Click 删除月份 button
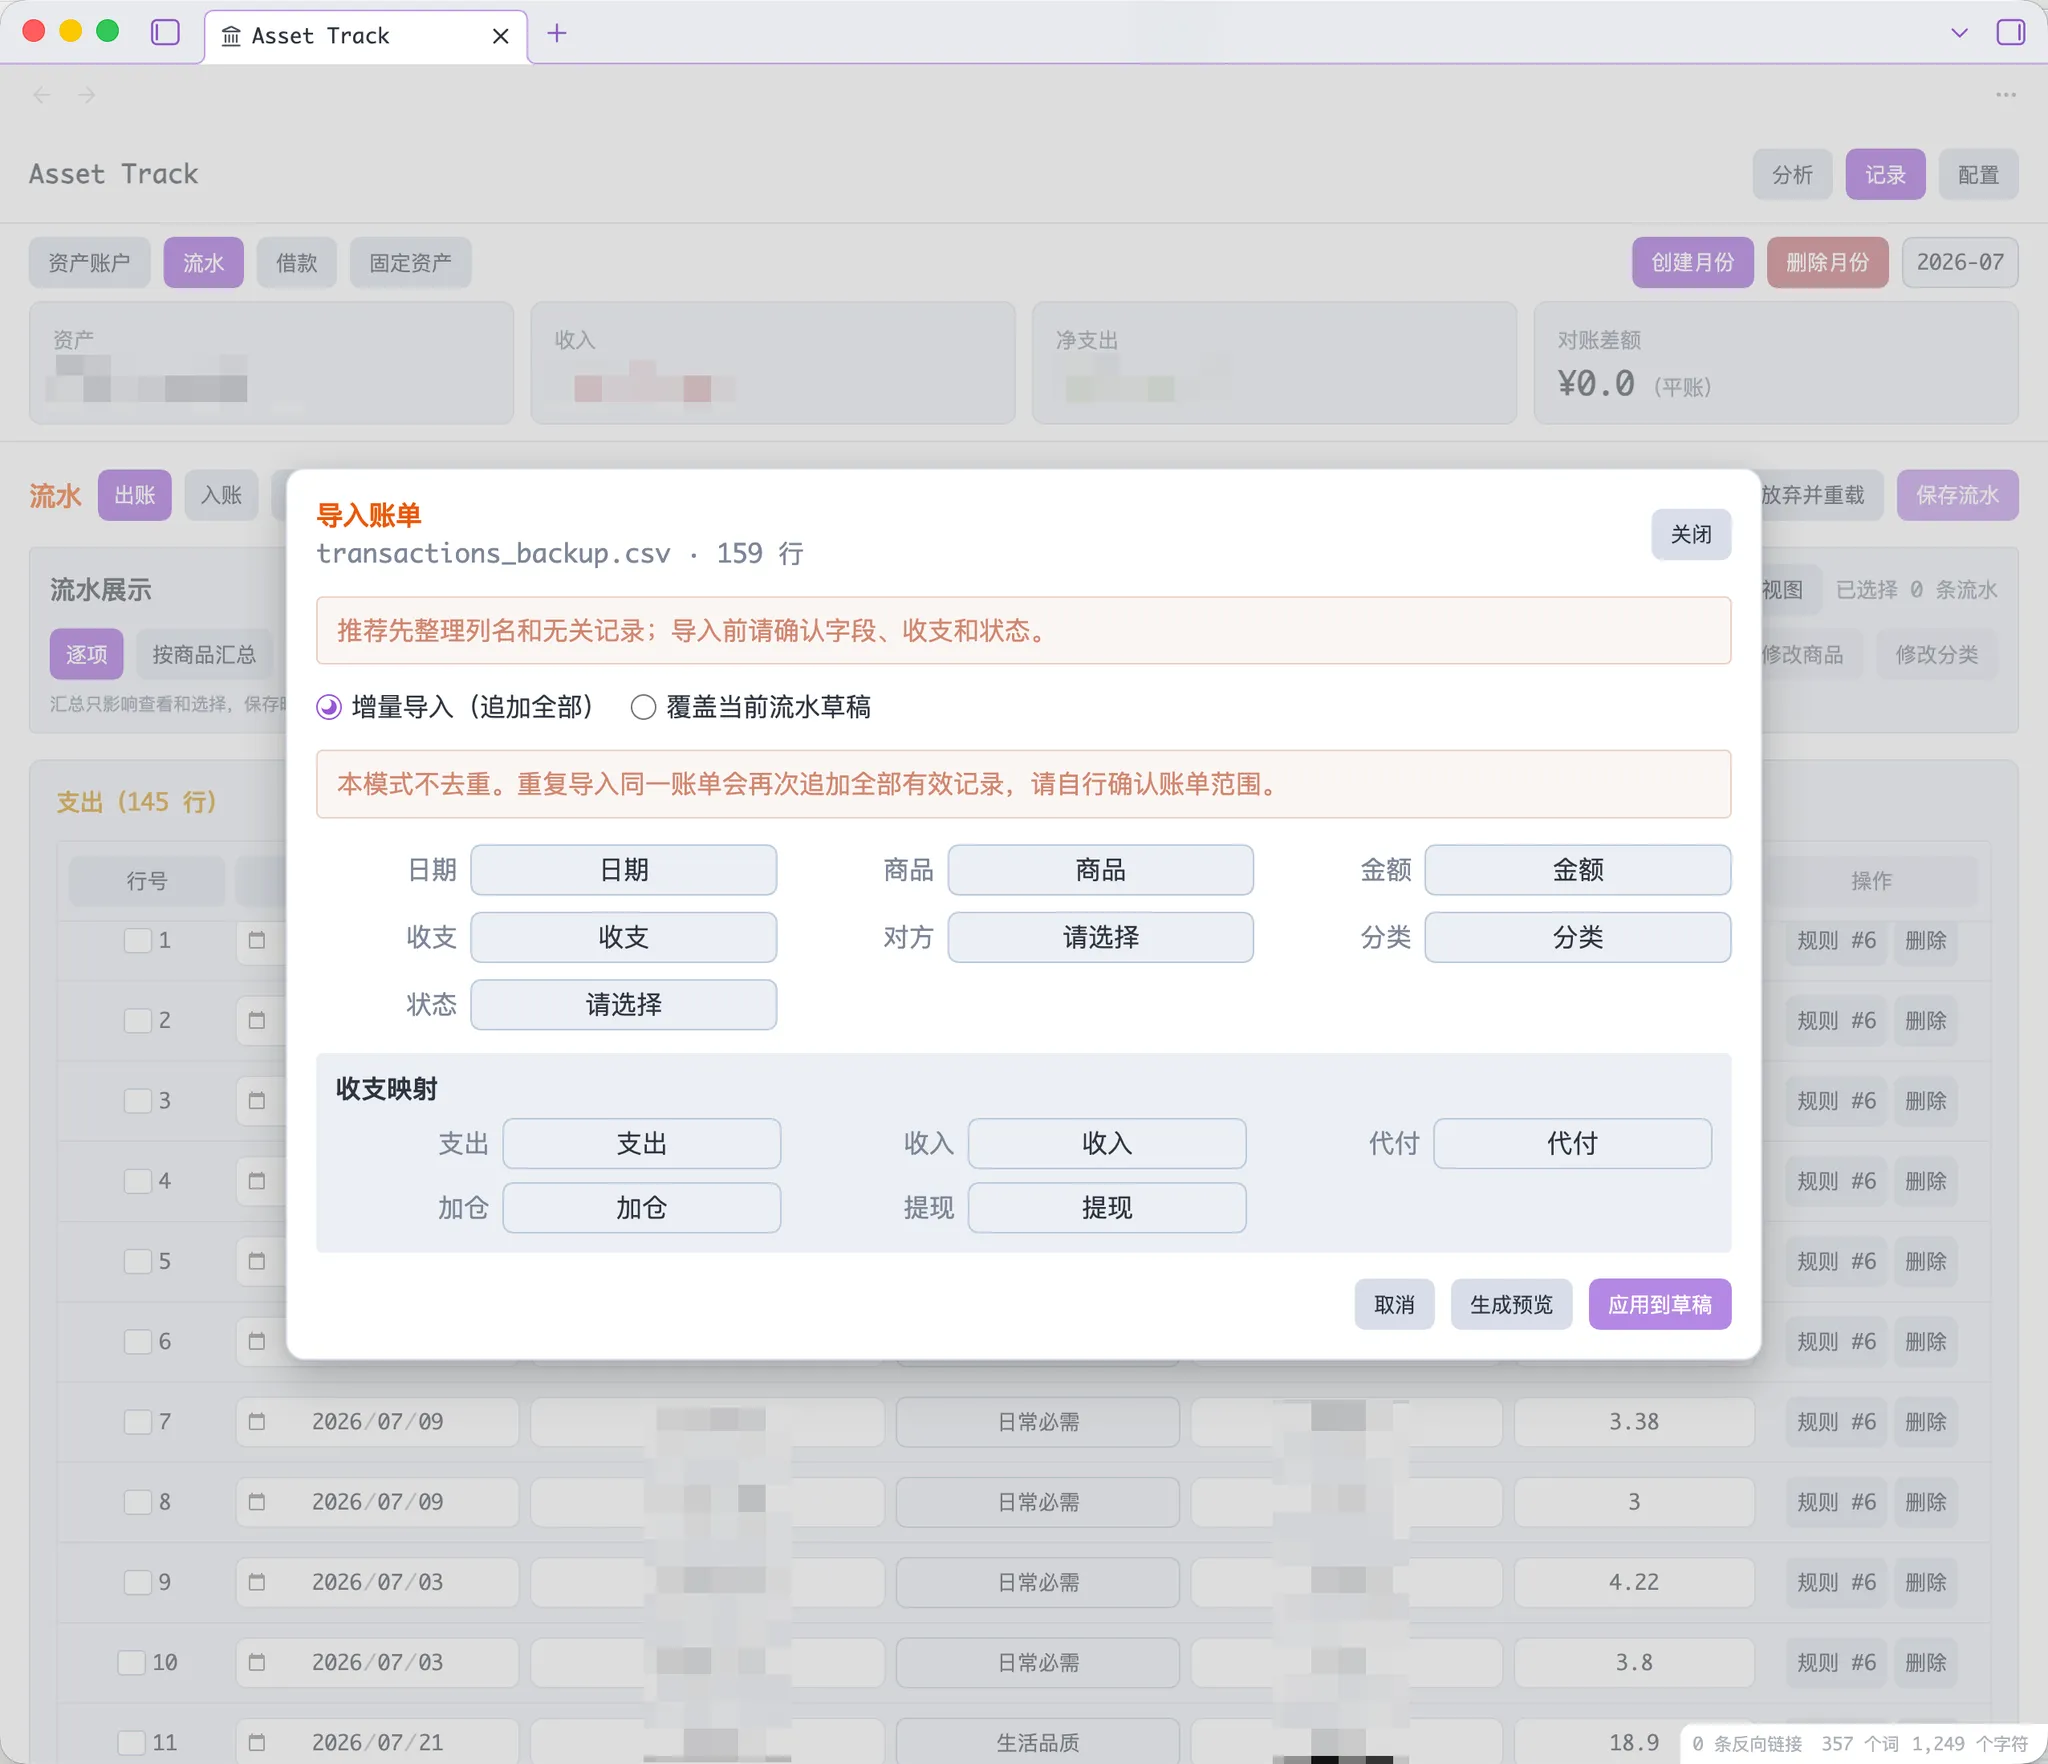This screenshot has height=1764, width=2048. 1827,263
